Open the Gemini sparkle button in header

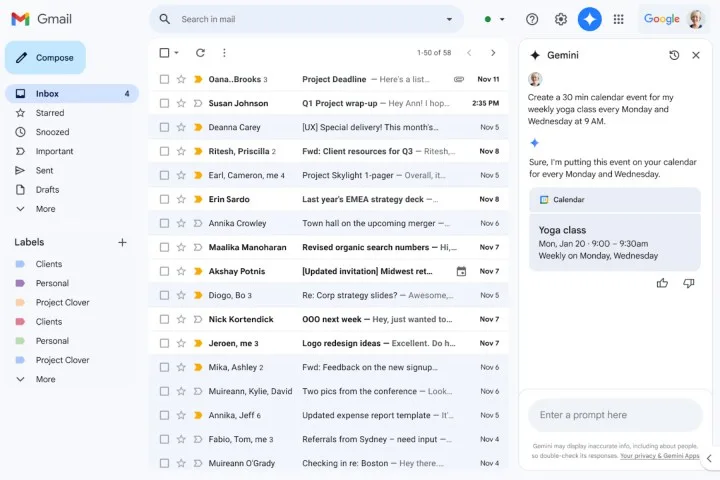590,19
